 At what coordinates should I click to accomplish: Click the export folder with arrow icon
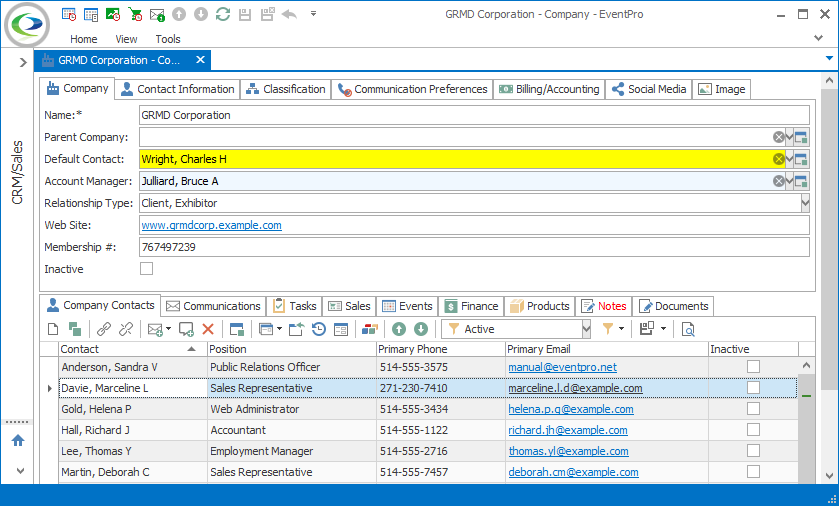coord(296,329)
